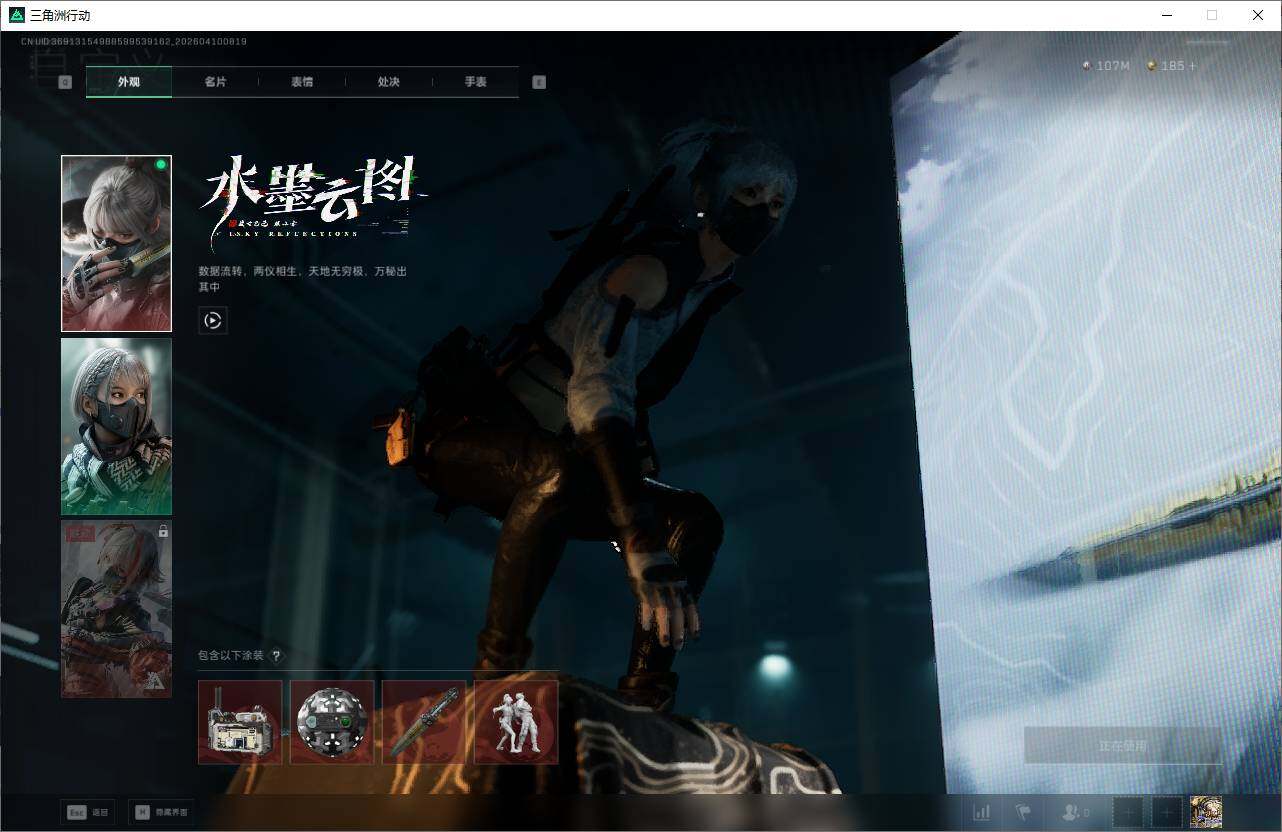Click the E next-tab key icon
1282x832 pixels.
click(539, 82)
